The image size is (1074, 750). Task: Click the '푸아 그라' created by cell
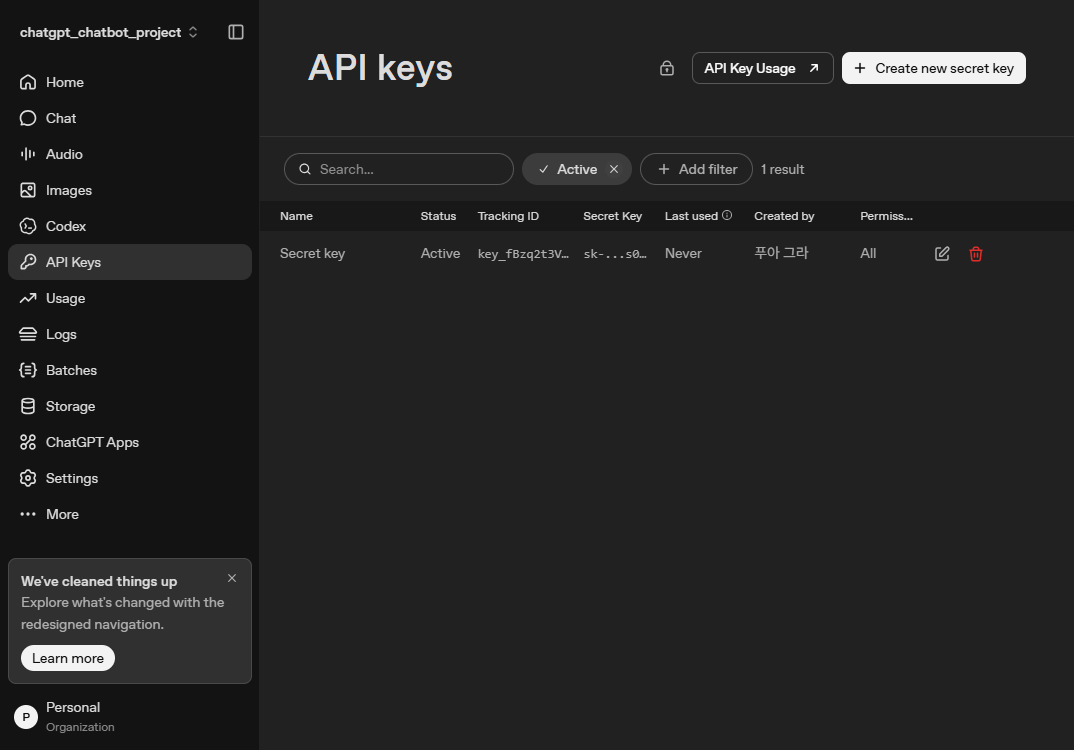tap(782, 253)
